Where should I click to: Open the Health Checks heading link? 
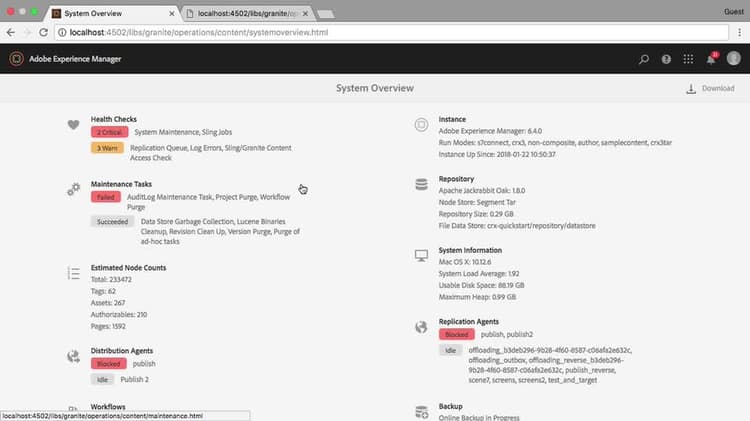tap(114, 119)
